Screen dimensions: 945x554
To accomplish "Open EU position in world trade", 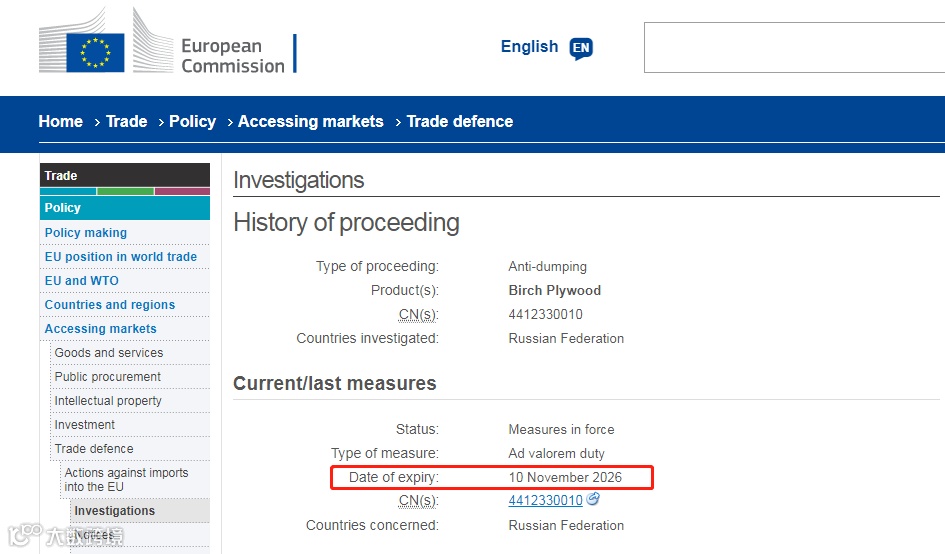I will (x=121, y=257).
